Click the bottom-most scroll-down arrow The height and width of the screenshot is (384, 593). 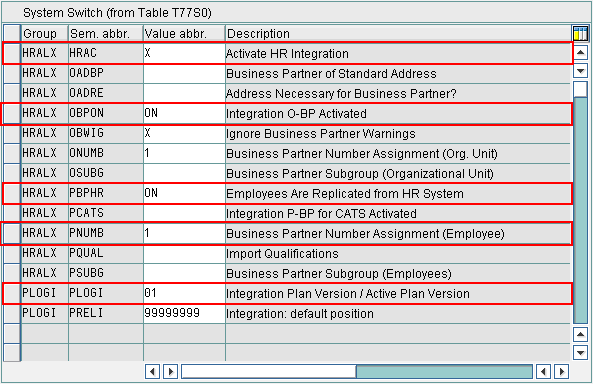click(581, 353)
